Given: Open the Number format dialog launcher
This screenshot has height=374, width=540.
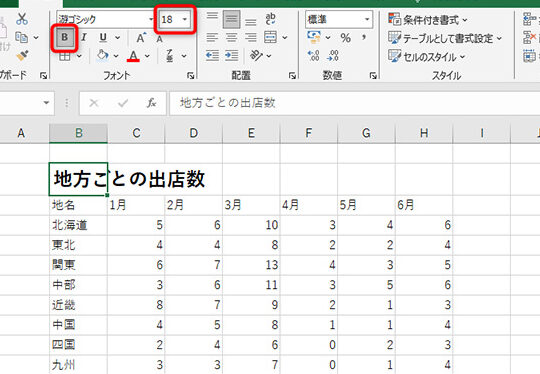Looking at the screenshot, I should pyautogui.click(x=373, y=75).
